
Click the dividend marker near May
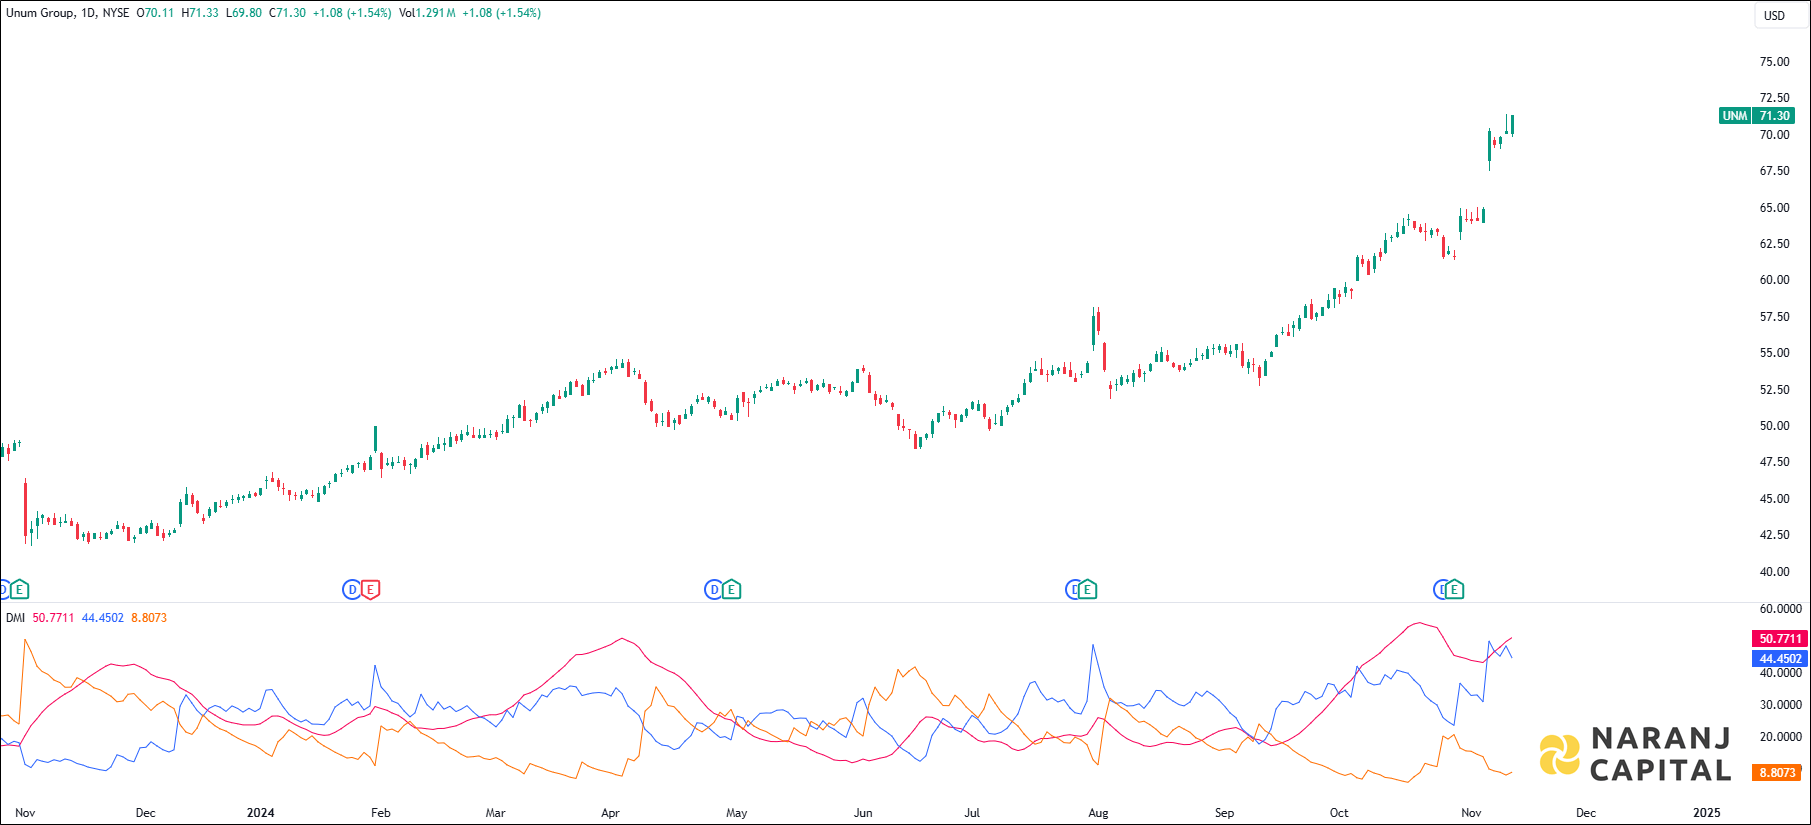(713, 590)
